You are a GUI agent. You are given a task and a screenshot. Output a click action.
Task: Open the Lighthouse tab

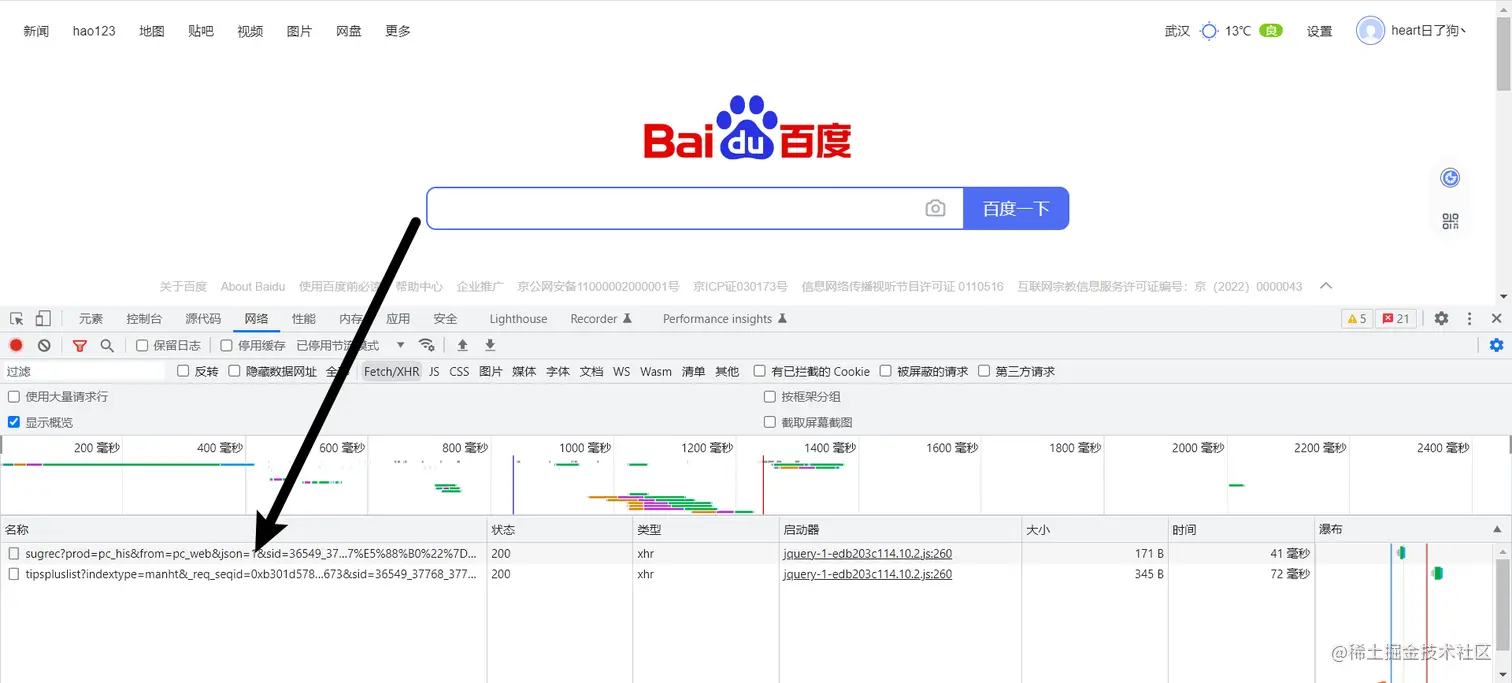coord(518,319)
